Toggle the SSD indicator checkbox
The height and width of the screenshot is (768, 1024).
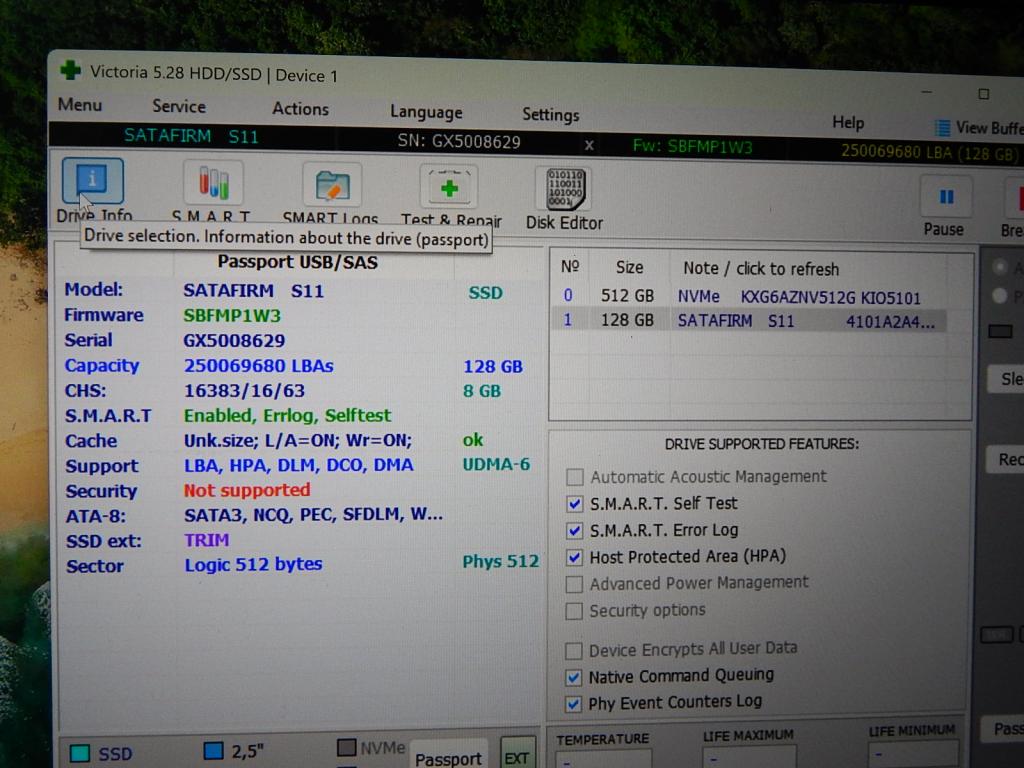tap(80, 753)
